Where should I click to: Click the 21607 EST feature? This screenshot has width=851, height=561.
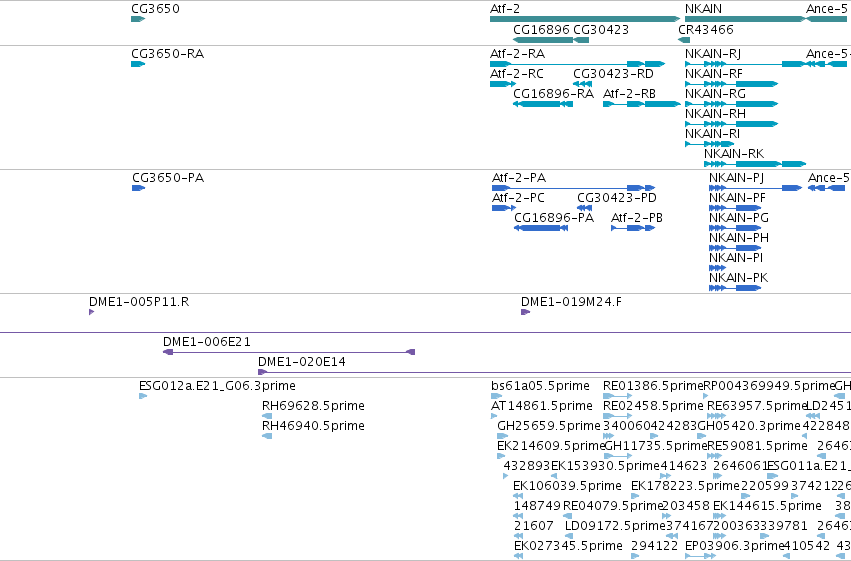518,536
